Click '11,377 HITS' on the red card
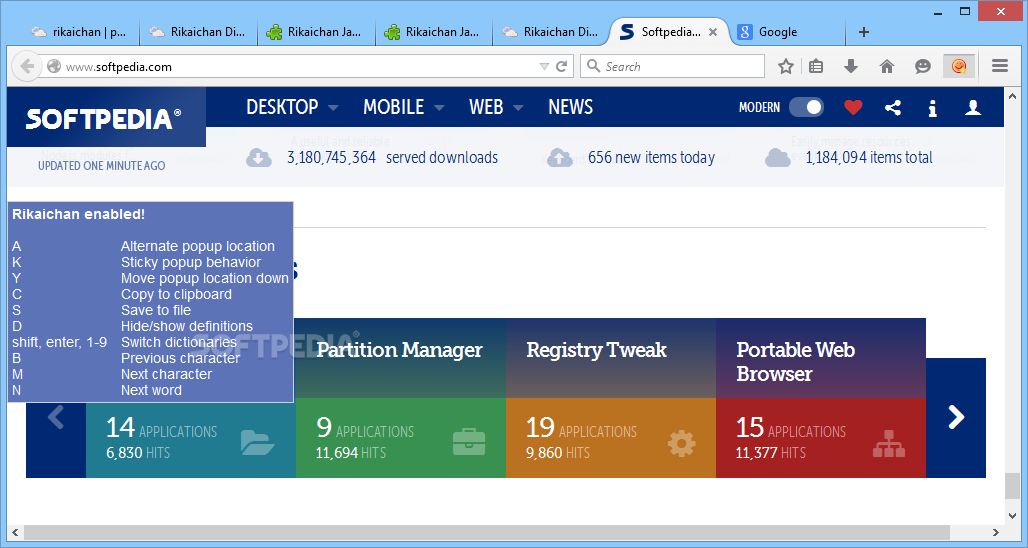The image size is (1028, 548). (770, 453)
